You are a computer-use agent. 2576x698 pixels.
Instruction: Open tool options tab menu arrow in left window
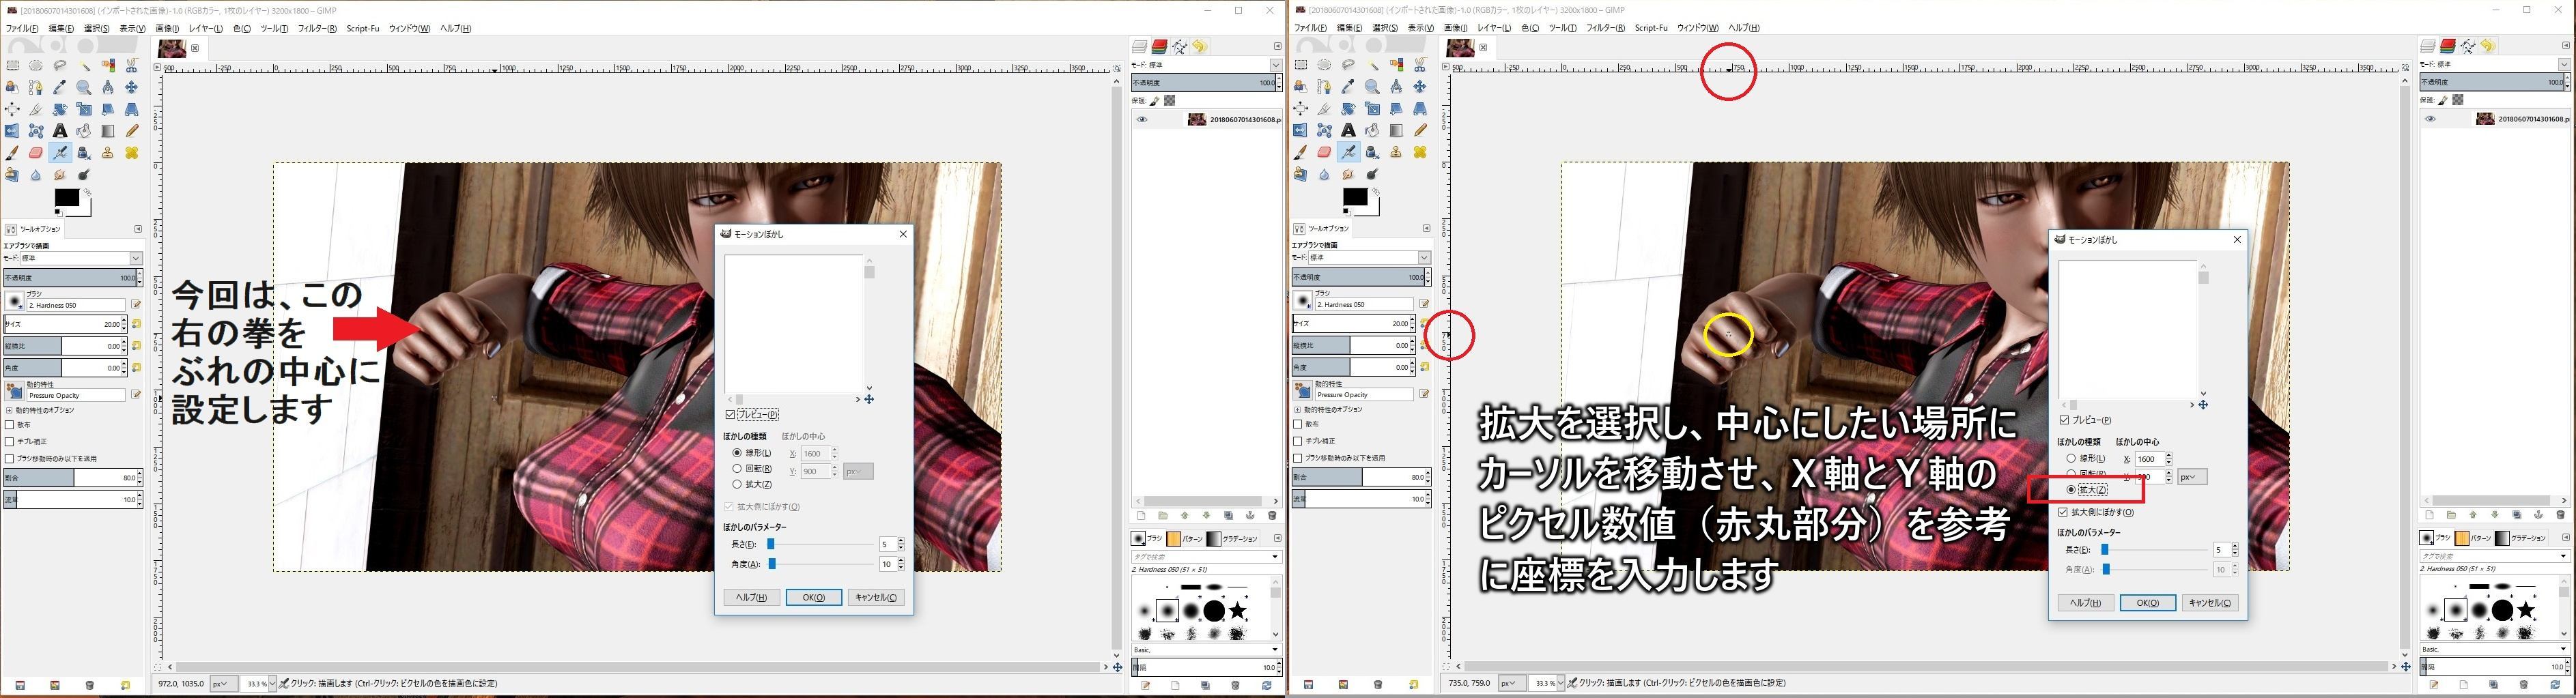coord(138,229)
